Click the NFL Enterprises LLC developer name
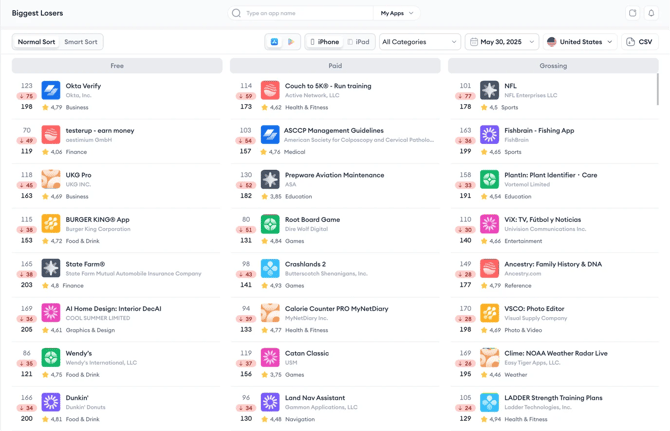670x431 pixels. [x=530, y=95]
